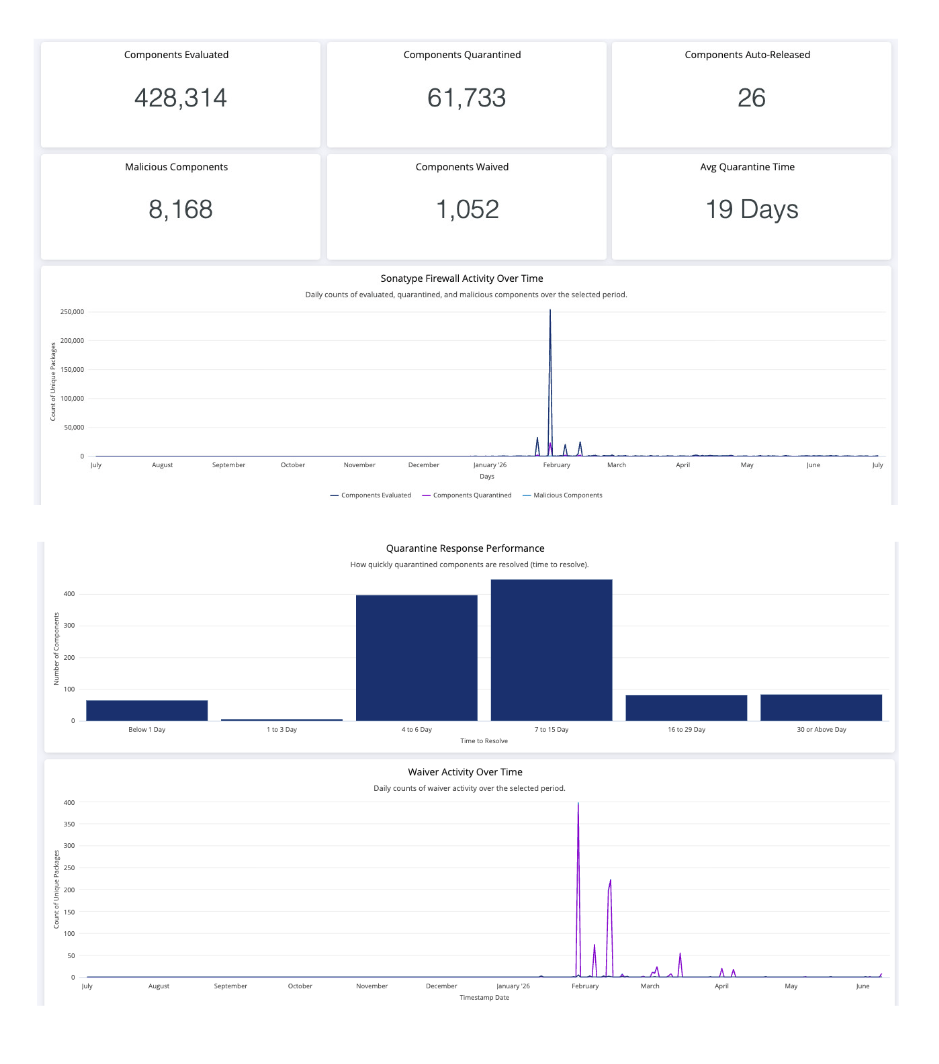Click the 1,052 components waived value
This screenshot has width=939, height=1064.
point(467,209)
